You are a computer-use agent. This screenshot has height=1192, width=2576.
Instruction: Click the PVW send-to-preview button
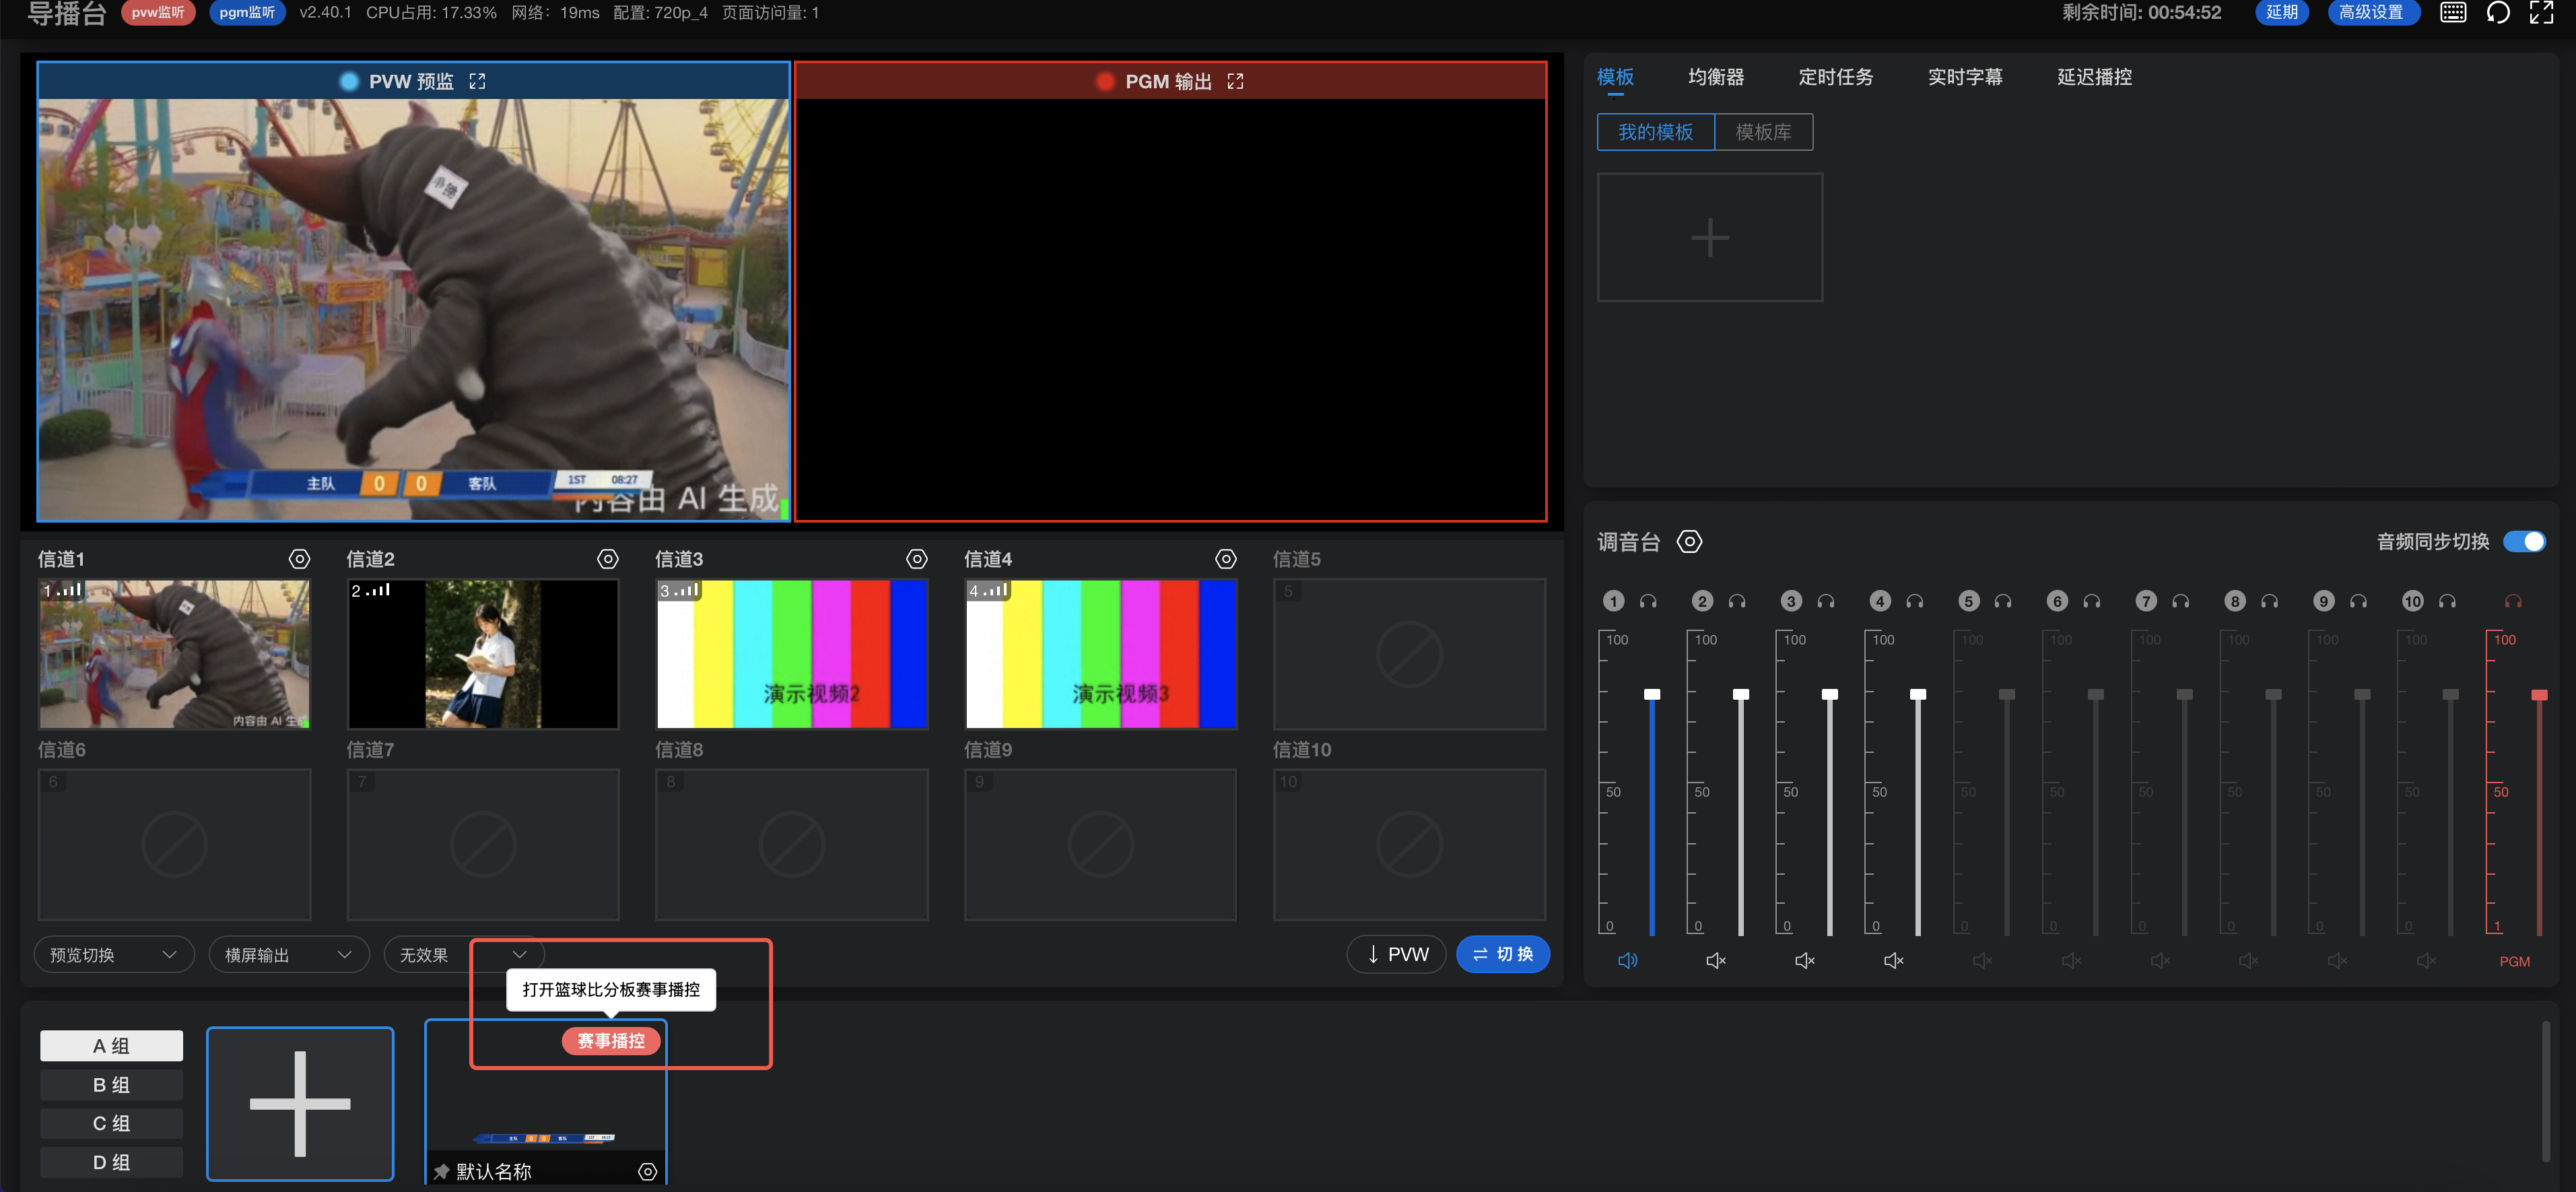(x=1397, y=954)
